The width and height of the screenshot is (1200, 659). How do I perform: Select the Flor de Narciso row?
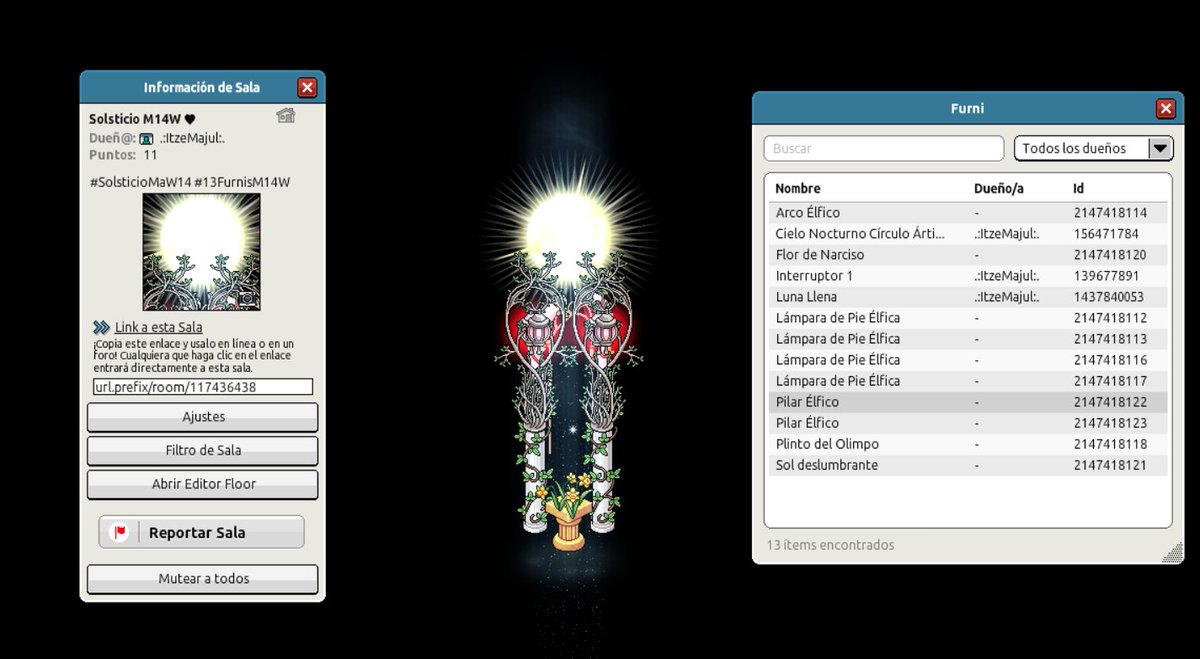coord(968,255)
